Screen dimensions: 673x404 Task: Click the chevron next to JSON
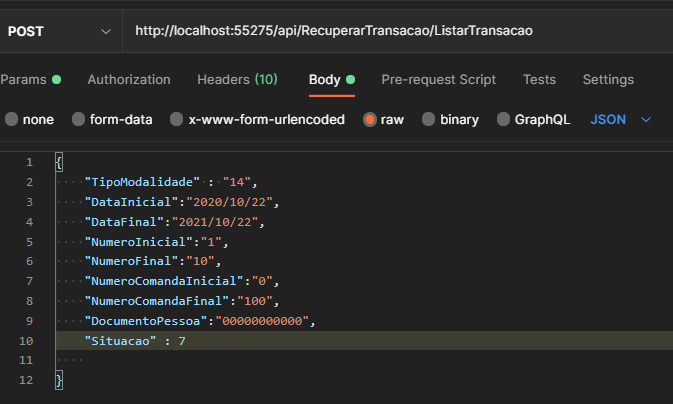click(x=645, y=119)
